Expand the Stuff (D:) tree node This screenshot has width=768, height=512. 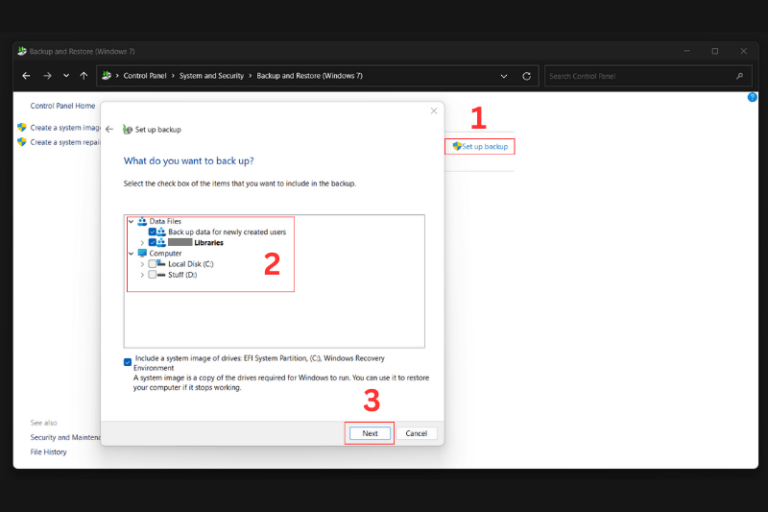(142, 274)
